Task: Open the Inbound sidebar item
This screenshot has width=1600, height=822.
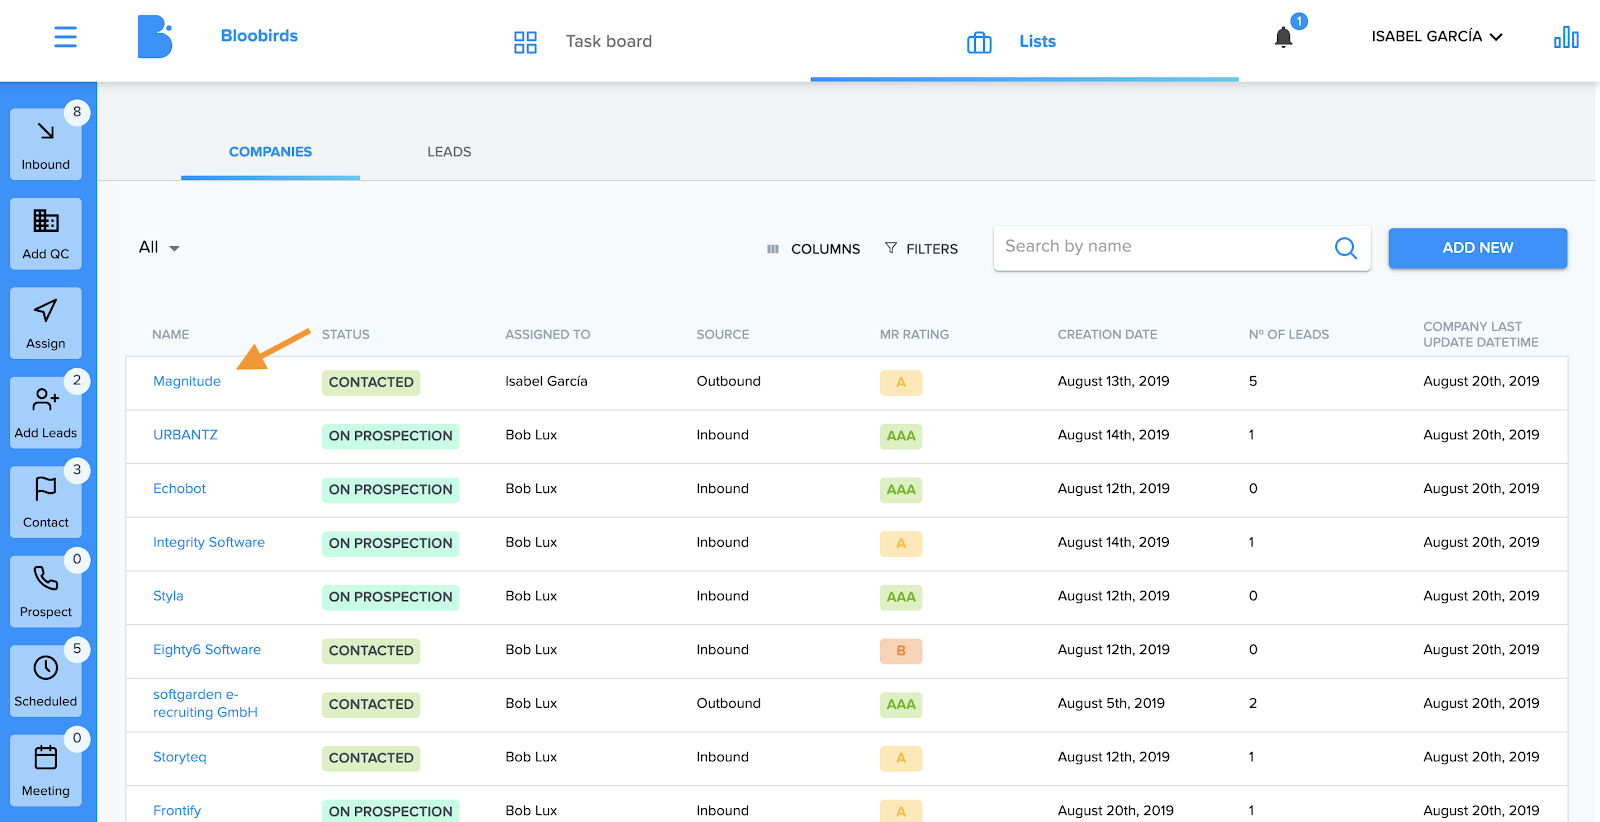Action: (x=46, y=144)
